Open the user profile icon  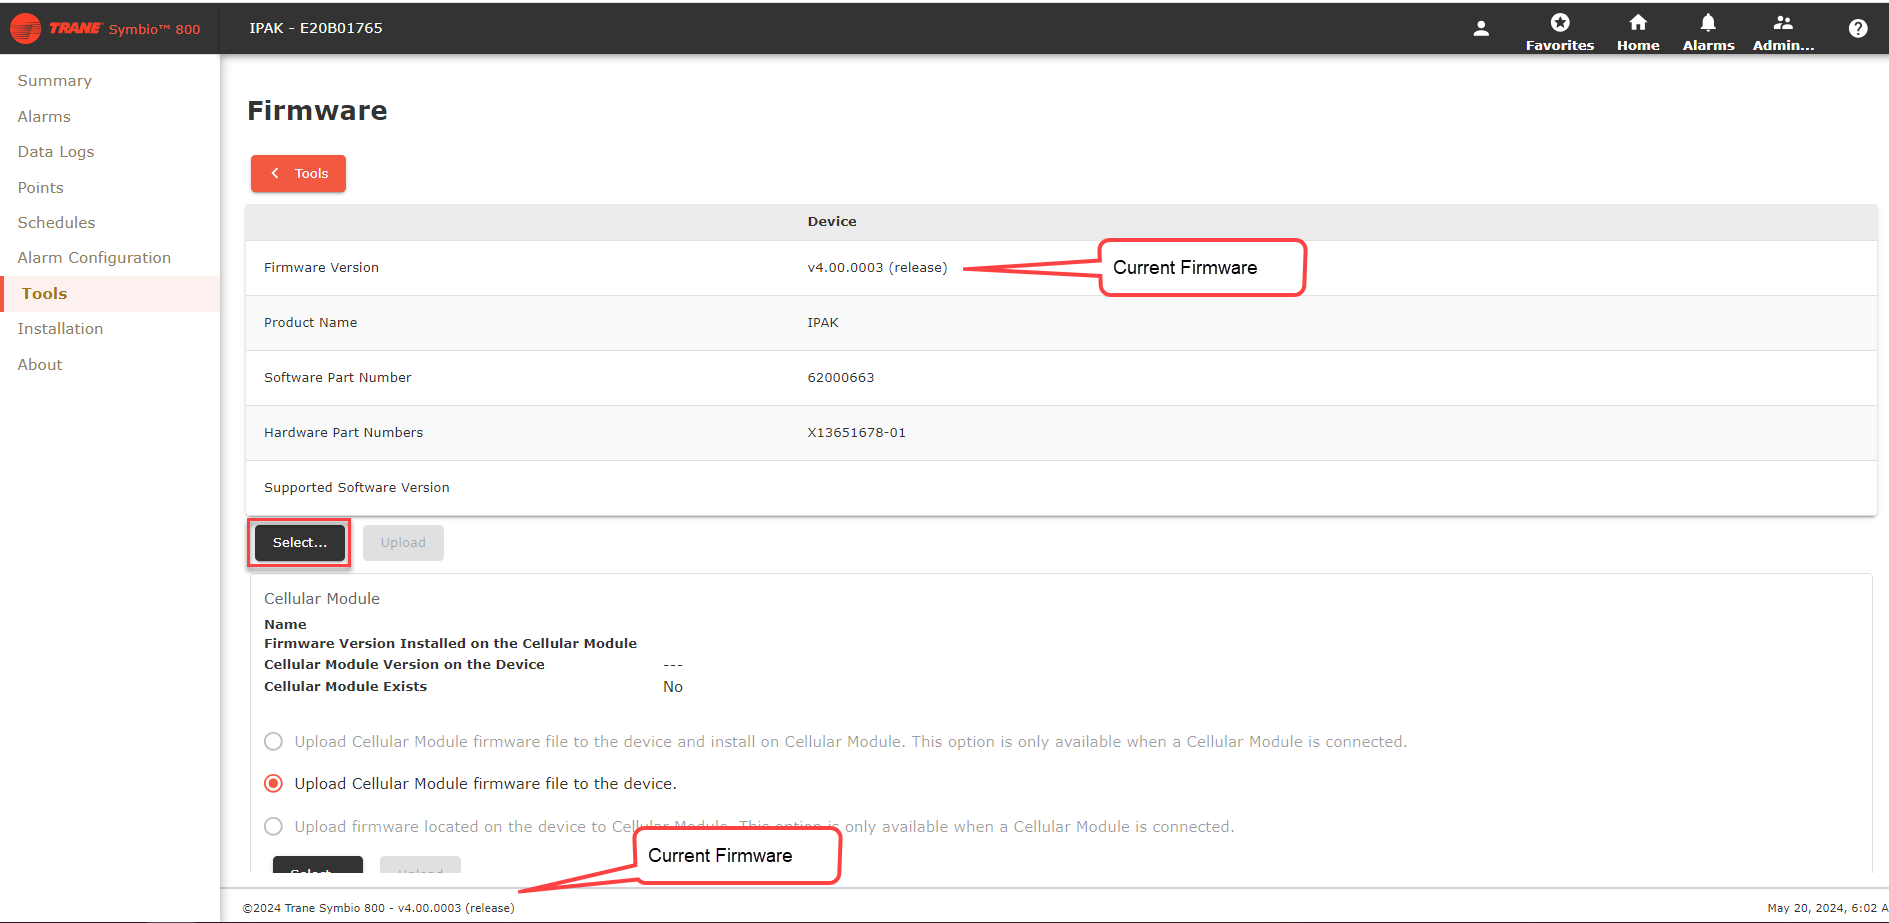pos(1481,28)
